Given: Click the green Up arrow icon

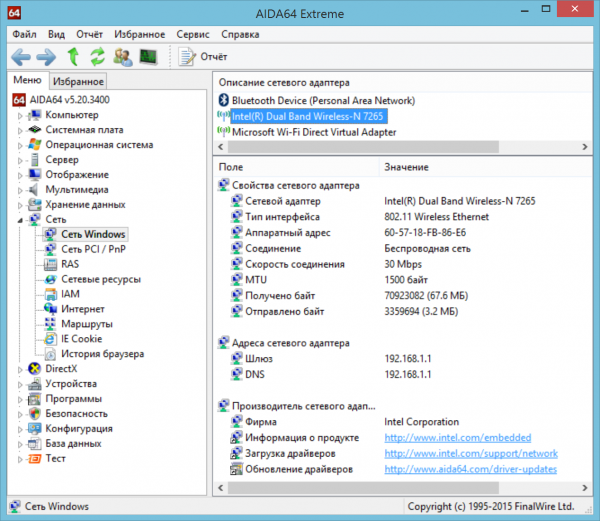Looking at the screenshot, I should [x=73, y=57].
